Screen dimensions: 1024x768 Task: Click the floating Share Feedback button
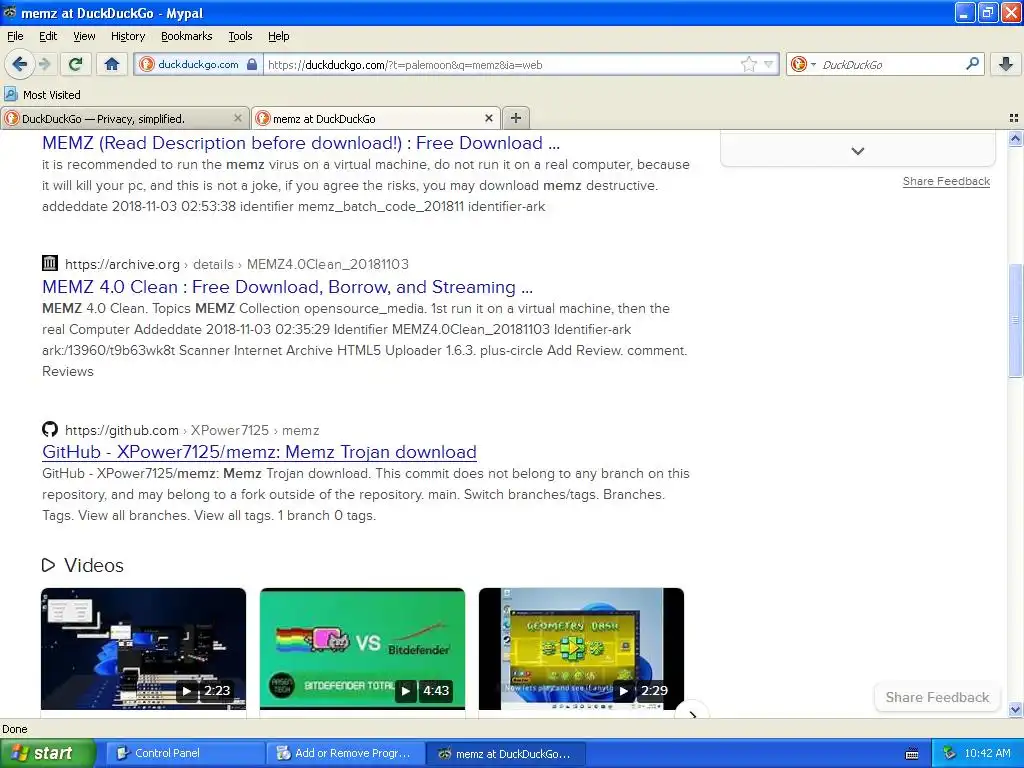coord(937,697)
